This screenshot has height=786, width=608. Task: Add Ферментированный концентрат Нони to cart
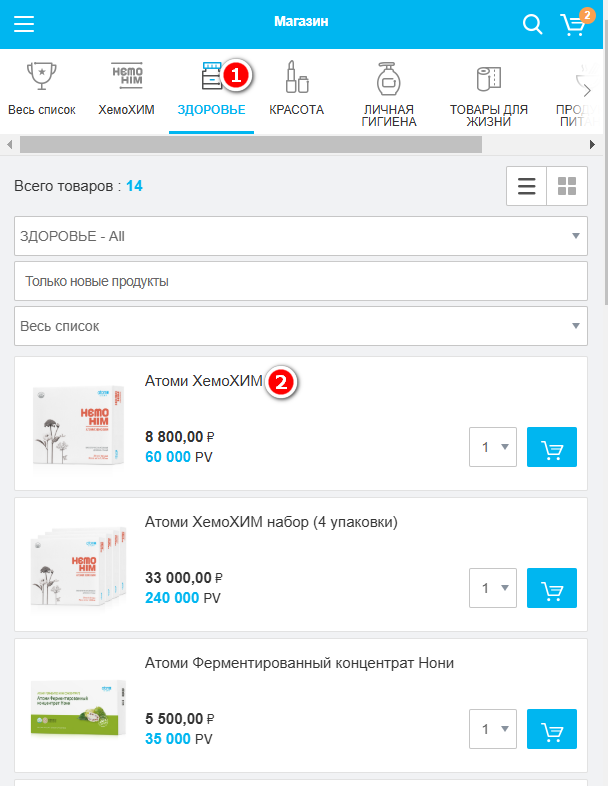pyautogui.click(x=552, y=728)
